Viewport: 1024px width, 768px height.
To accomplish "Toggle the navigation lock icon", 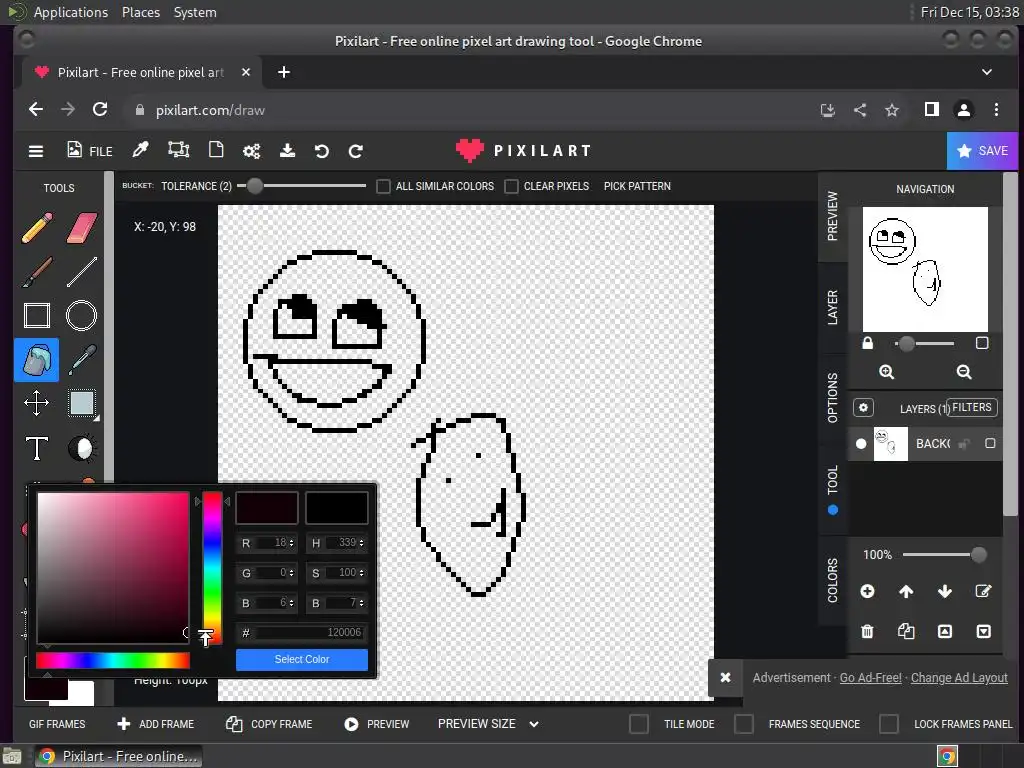I will tap(867, 343).
